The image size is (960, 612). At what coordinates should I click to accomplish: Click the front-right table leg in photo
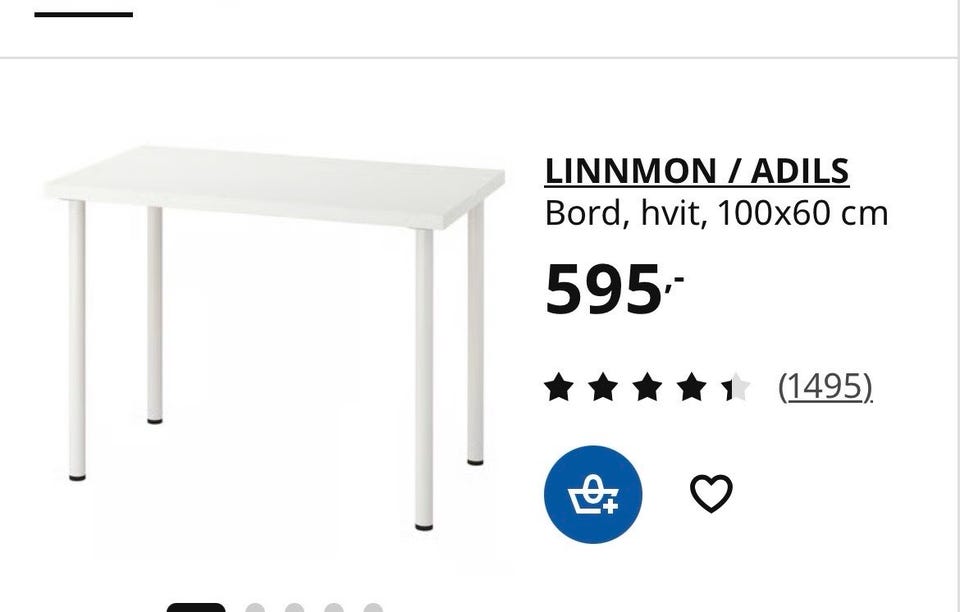pyautogui.click(x=424, y=379)
